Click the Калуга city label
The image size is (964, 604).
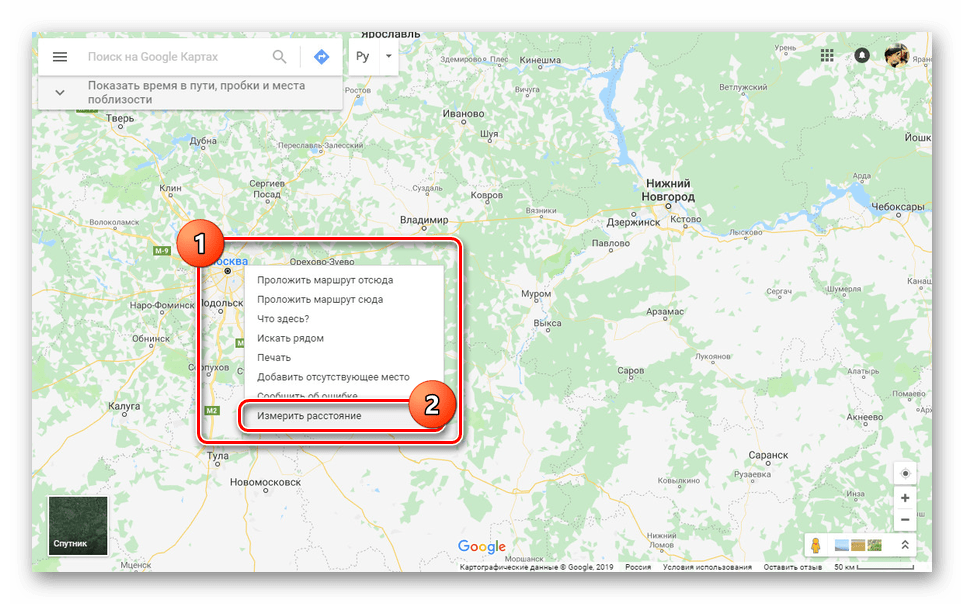pos(124,406)
